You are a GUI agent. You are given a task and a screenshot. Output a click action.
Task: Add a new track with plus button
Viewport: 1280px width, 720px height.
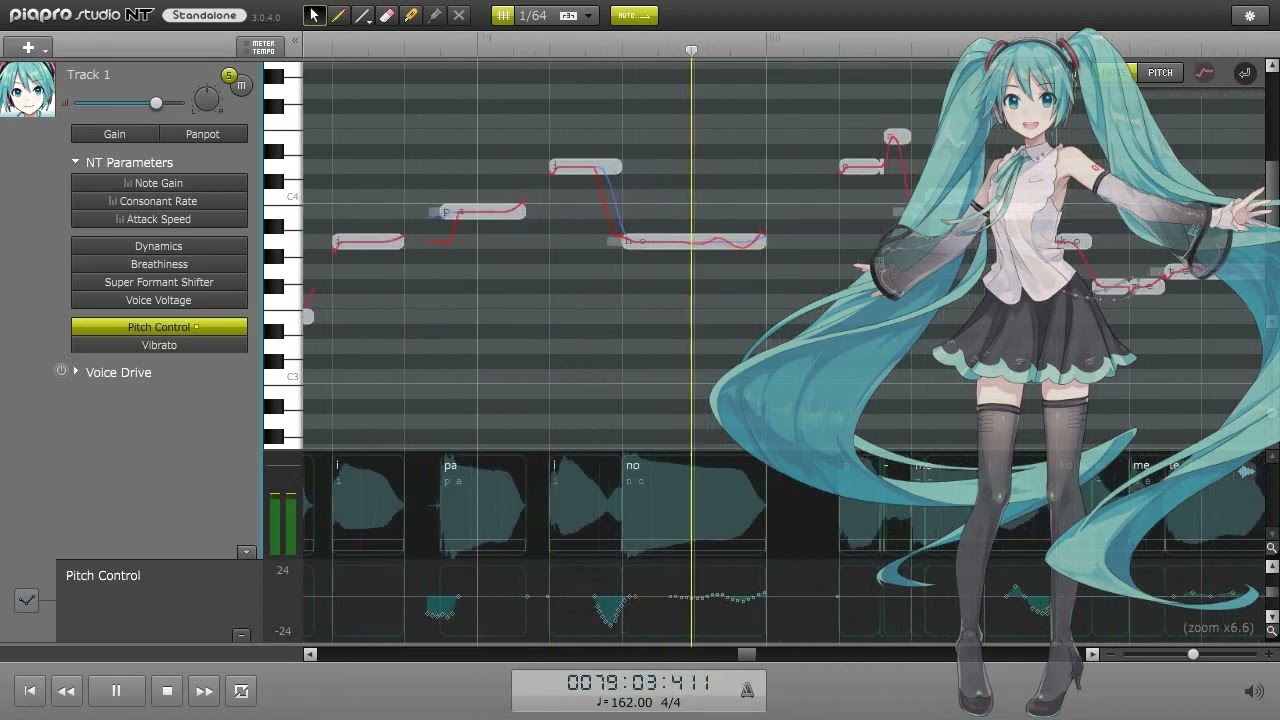pos(28,47)
